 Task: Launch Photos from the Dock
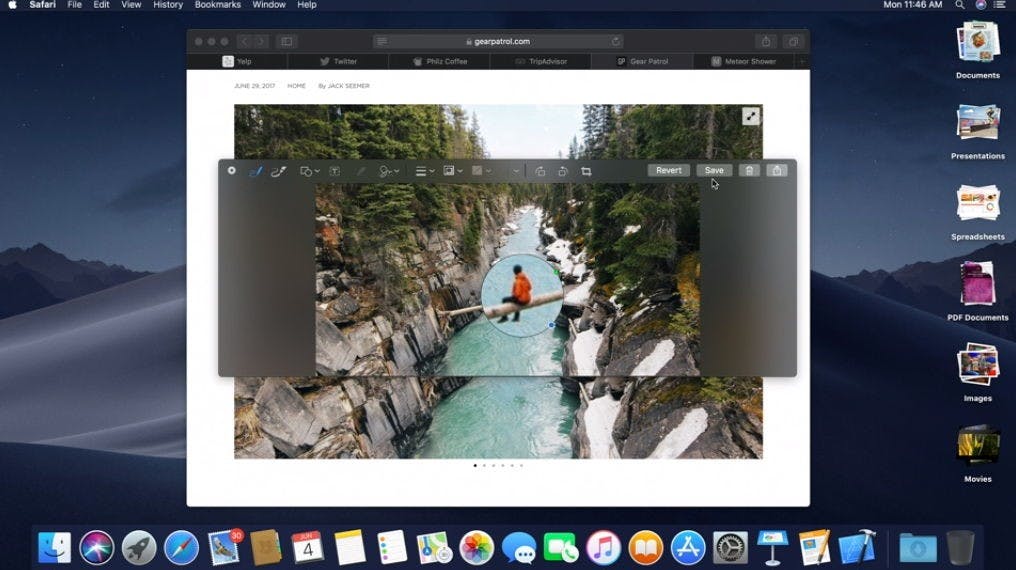(x=476, y=547)
